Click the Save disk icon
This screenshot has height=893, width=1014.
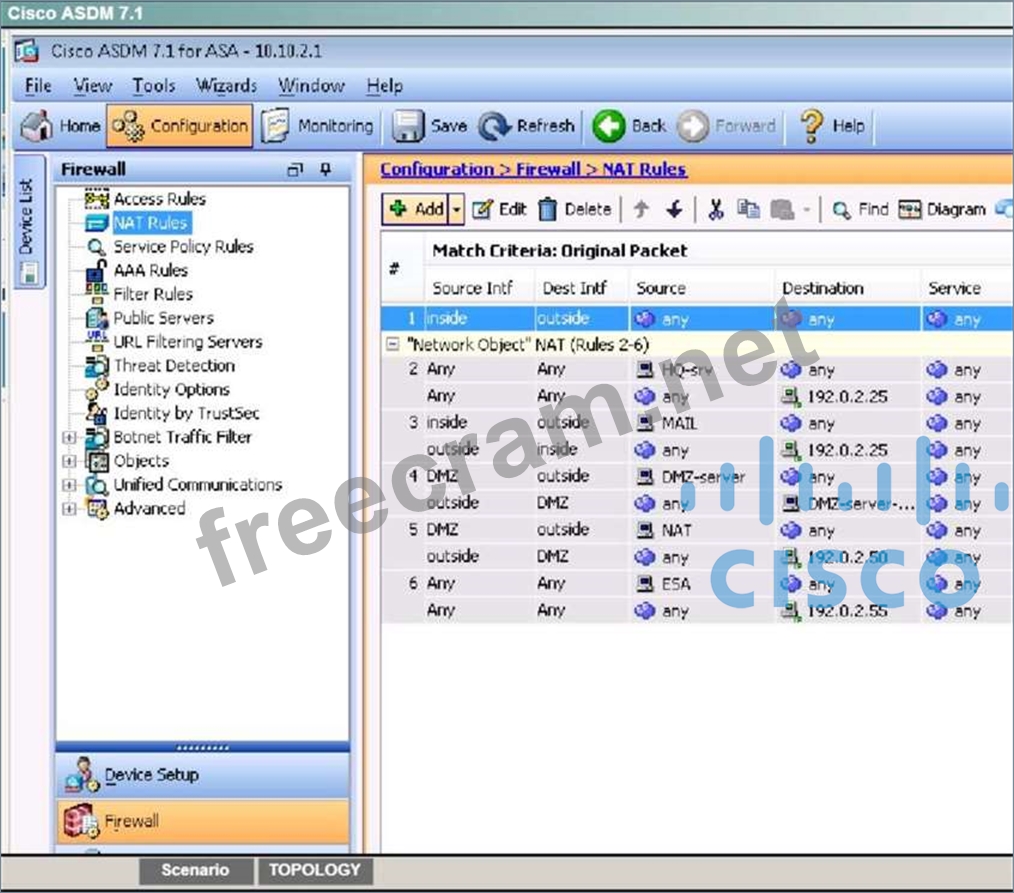(407, 126)
